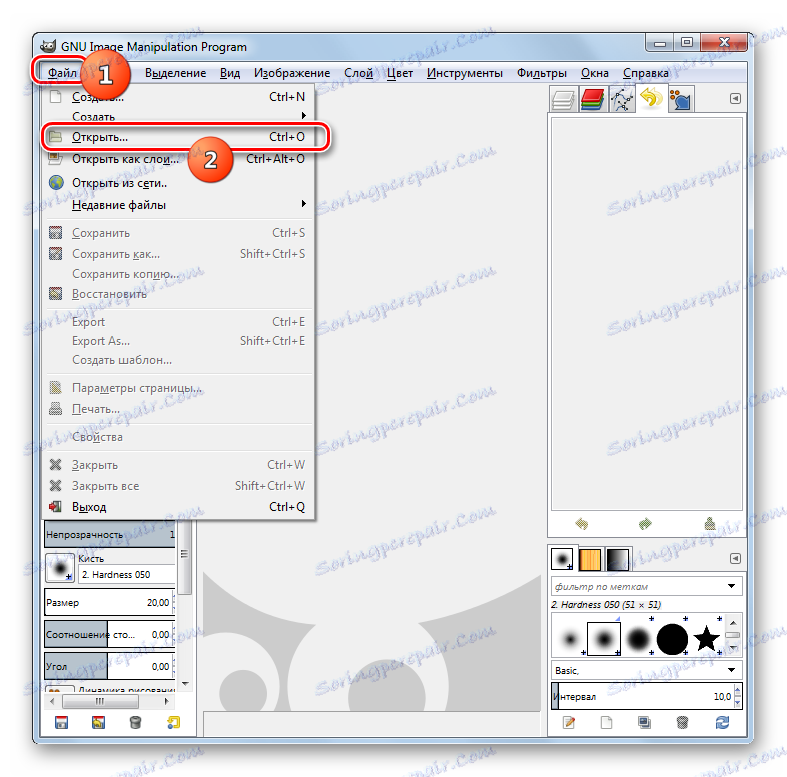
Task: Choose Выход to quit GIMP
Action: (178, 506)
